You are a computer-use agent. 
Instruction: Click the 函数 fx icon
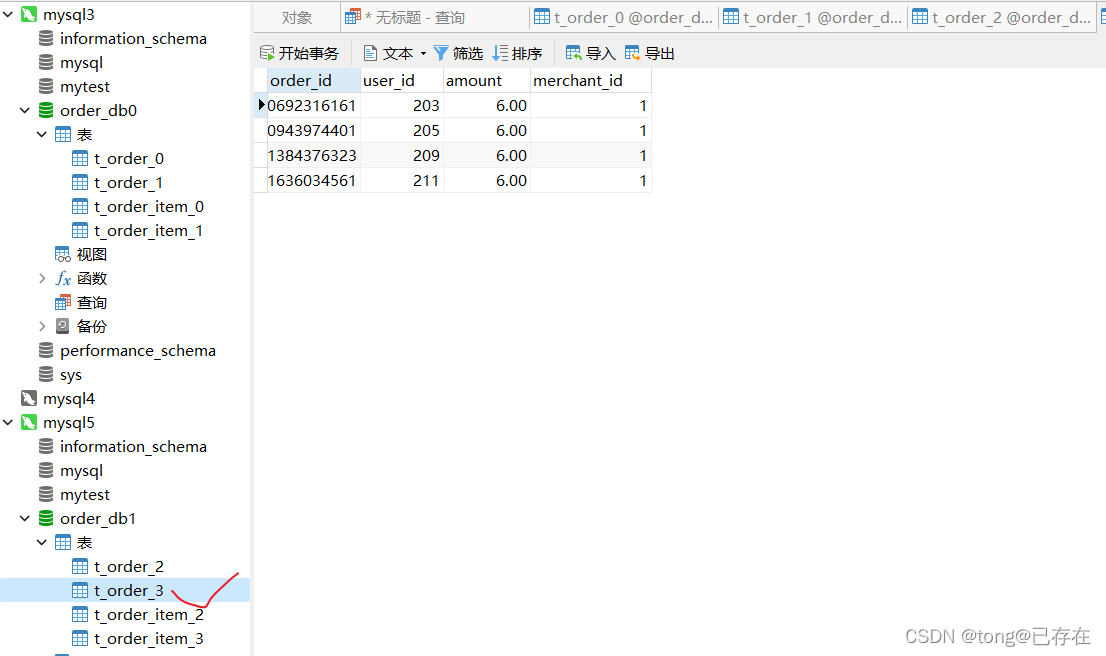[x=63, y=278]
